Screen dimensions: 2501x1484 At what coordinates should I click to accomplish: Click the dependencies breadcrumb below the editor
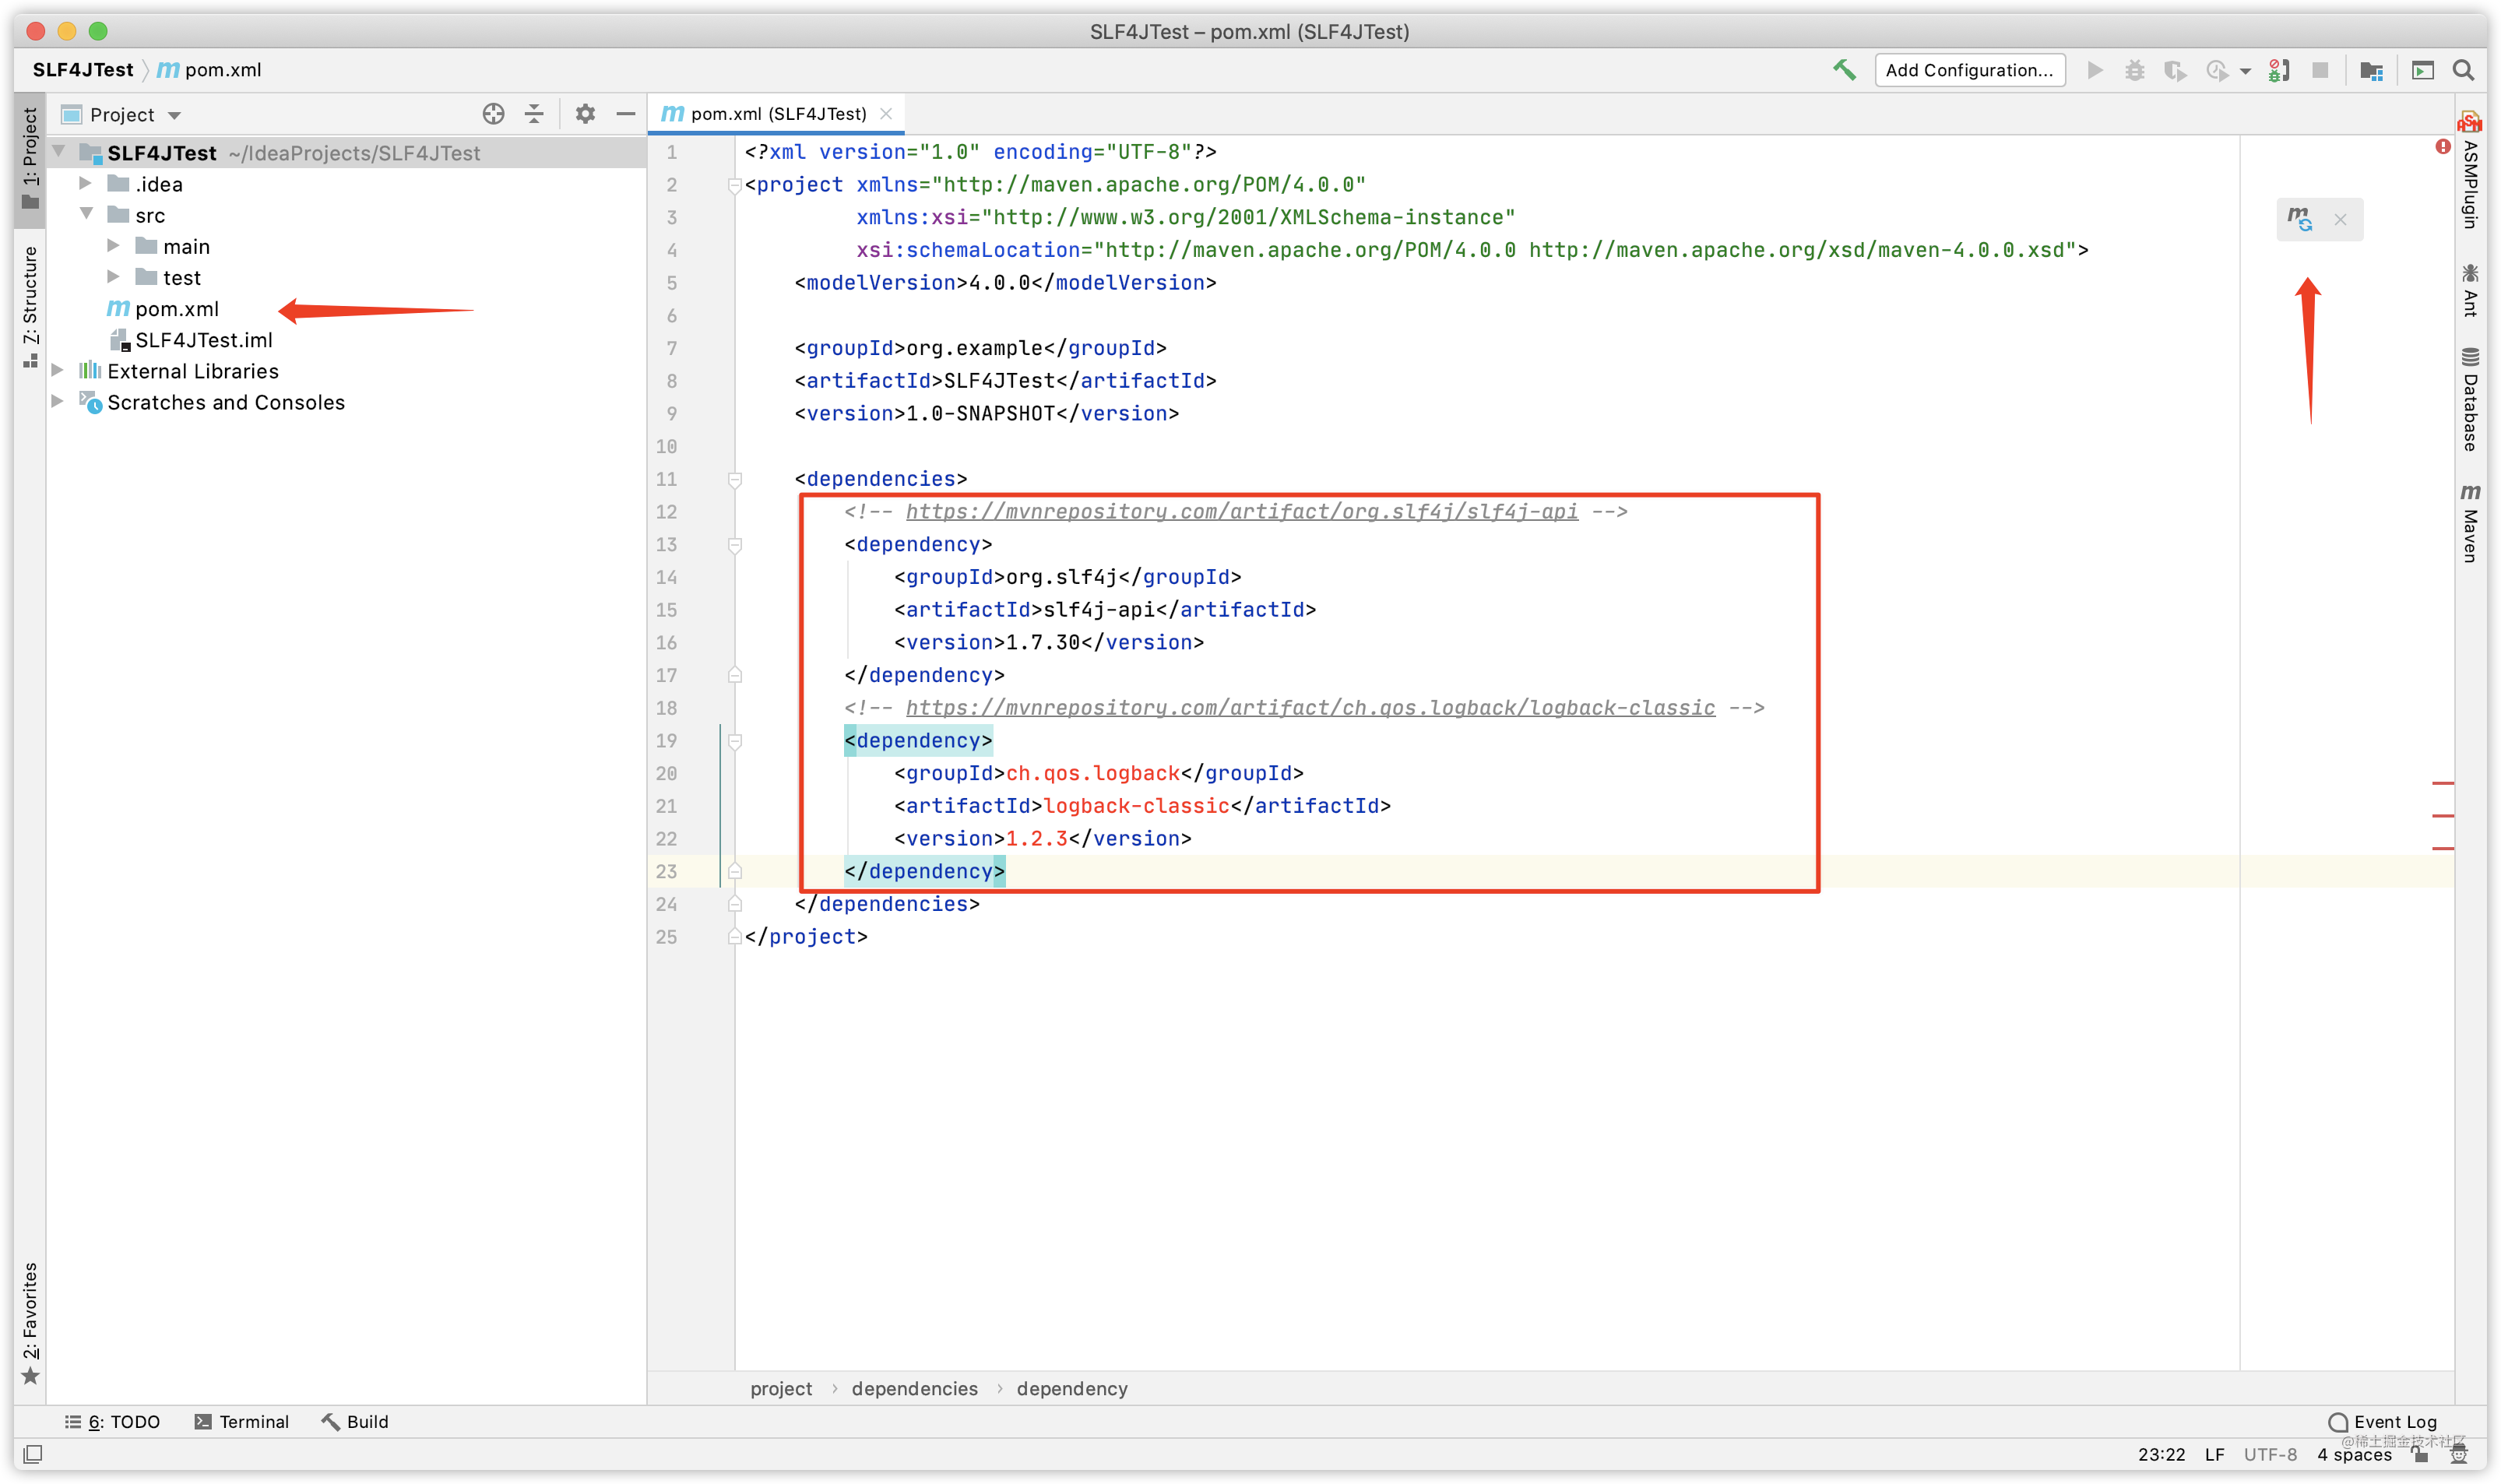tap(913, 1388)
